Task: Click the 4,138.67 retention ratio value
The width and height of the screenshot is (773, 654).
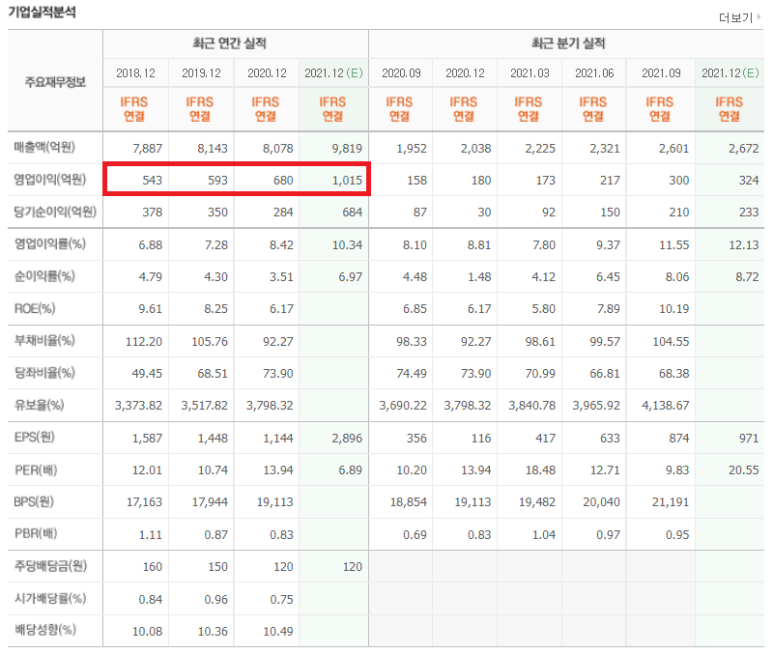Action: [659, 405]
